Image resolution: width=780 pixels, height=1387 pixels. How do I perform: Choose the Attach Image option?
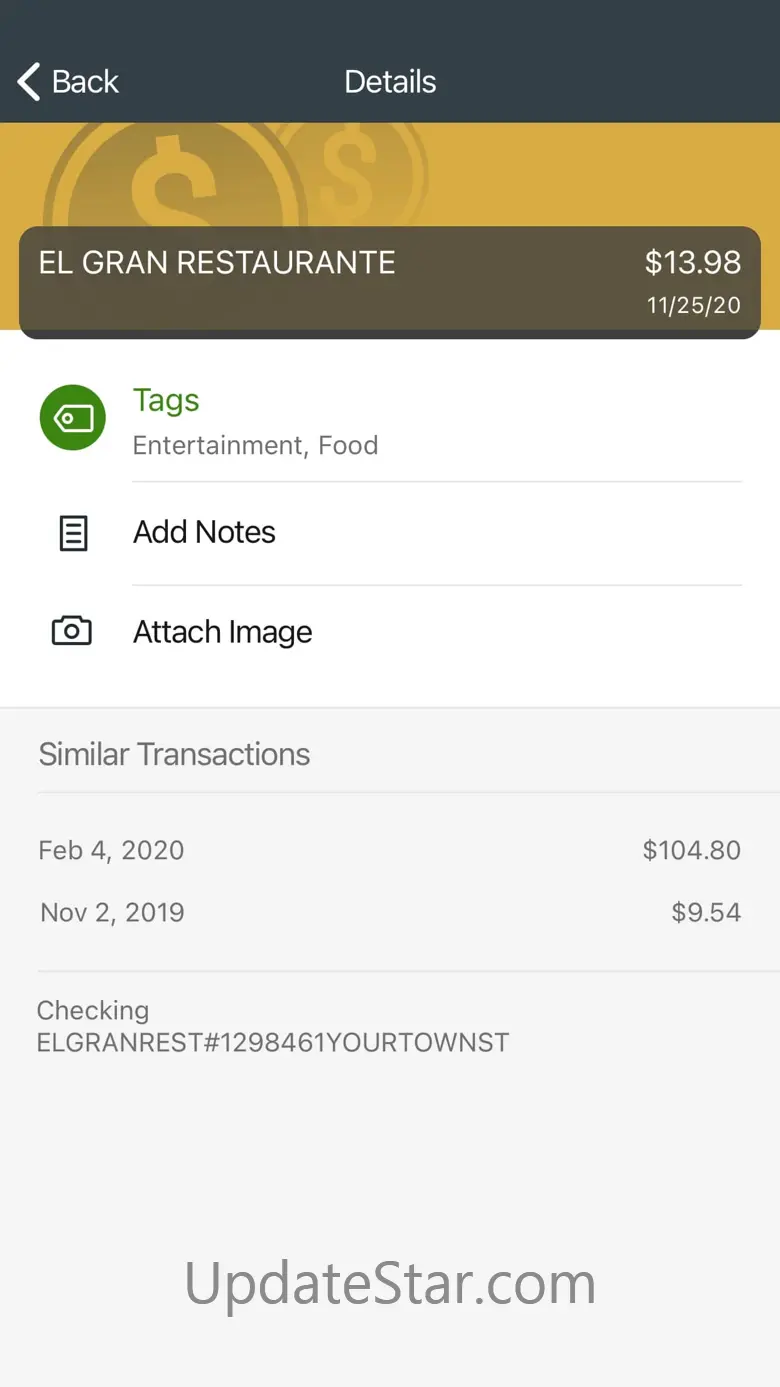[222, 632]
